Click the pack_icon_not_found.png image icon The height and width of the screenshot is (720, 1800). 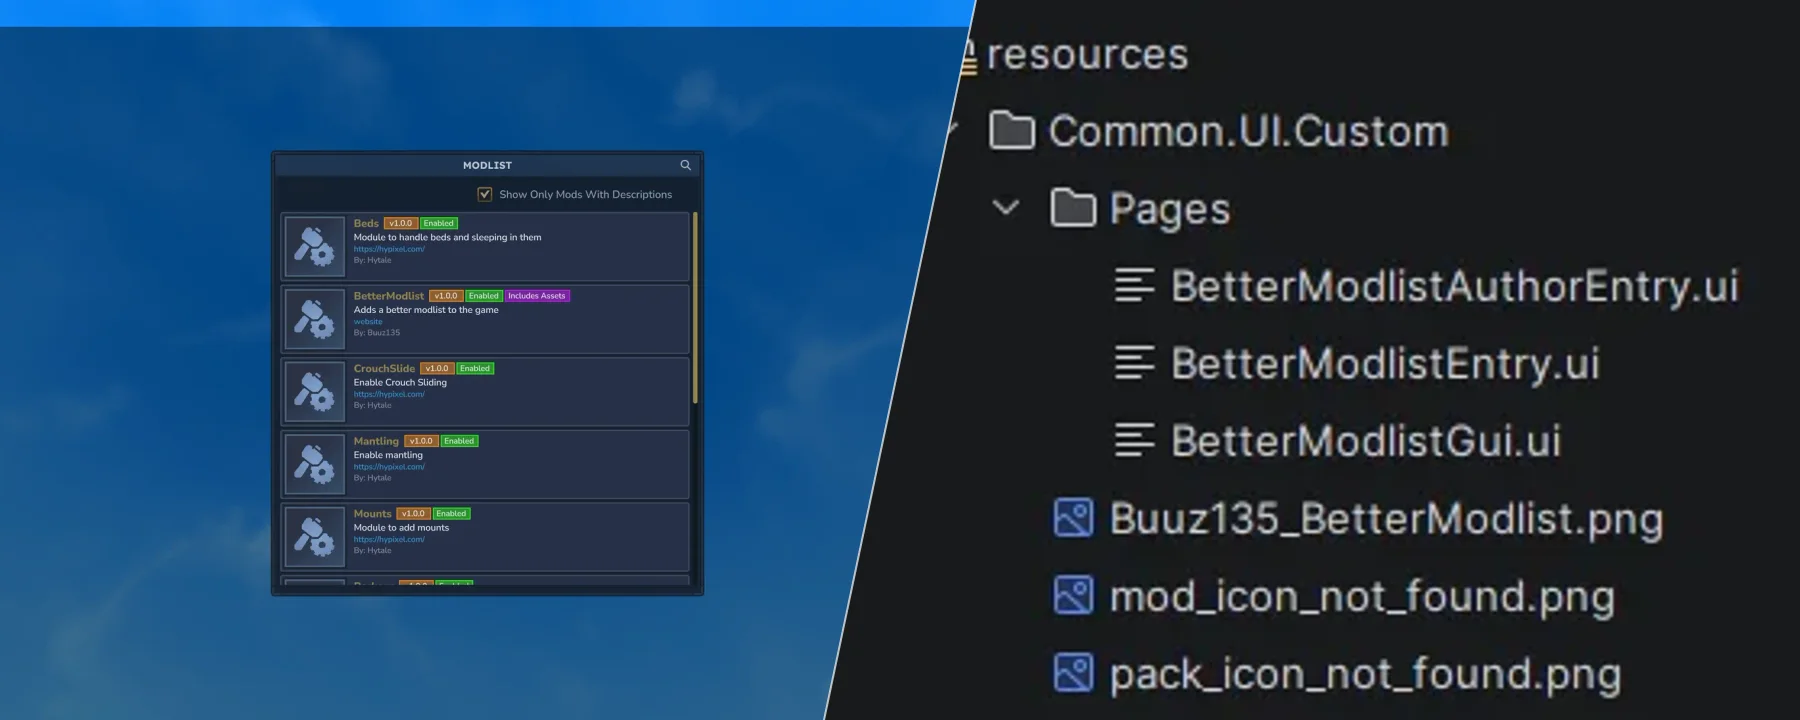coord(1073,673)
